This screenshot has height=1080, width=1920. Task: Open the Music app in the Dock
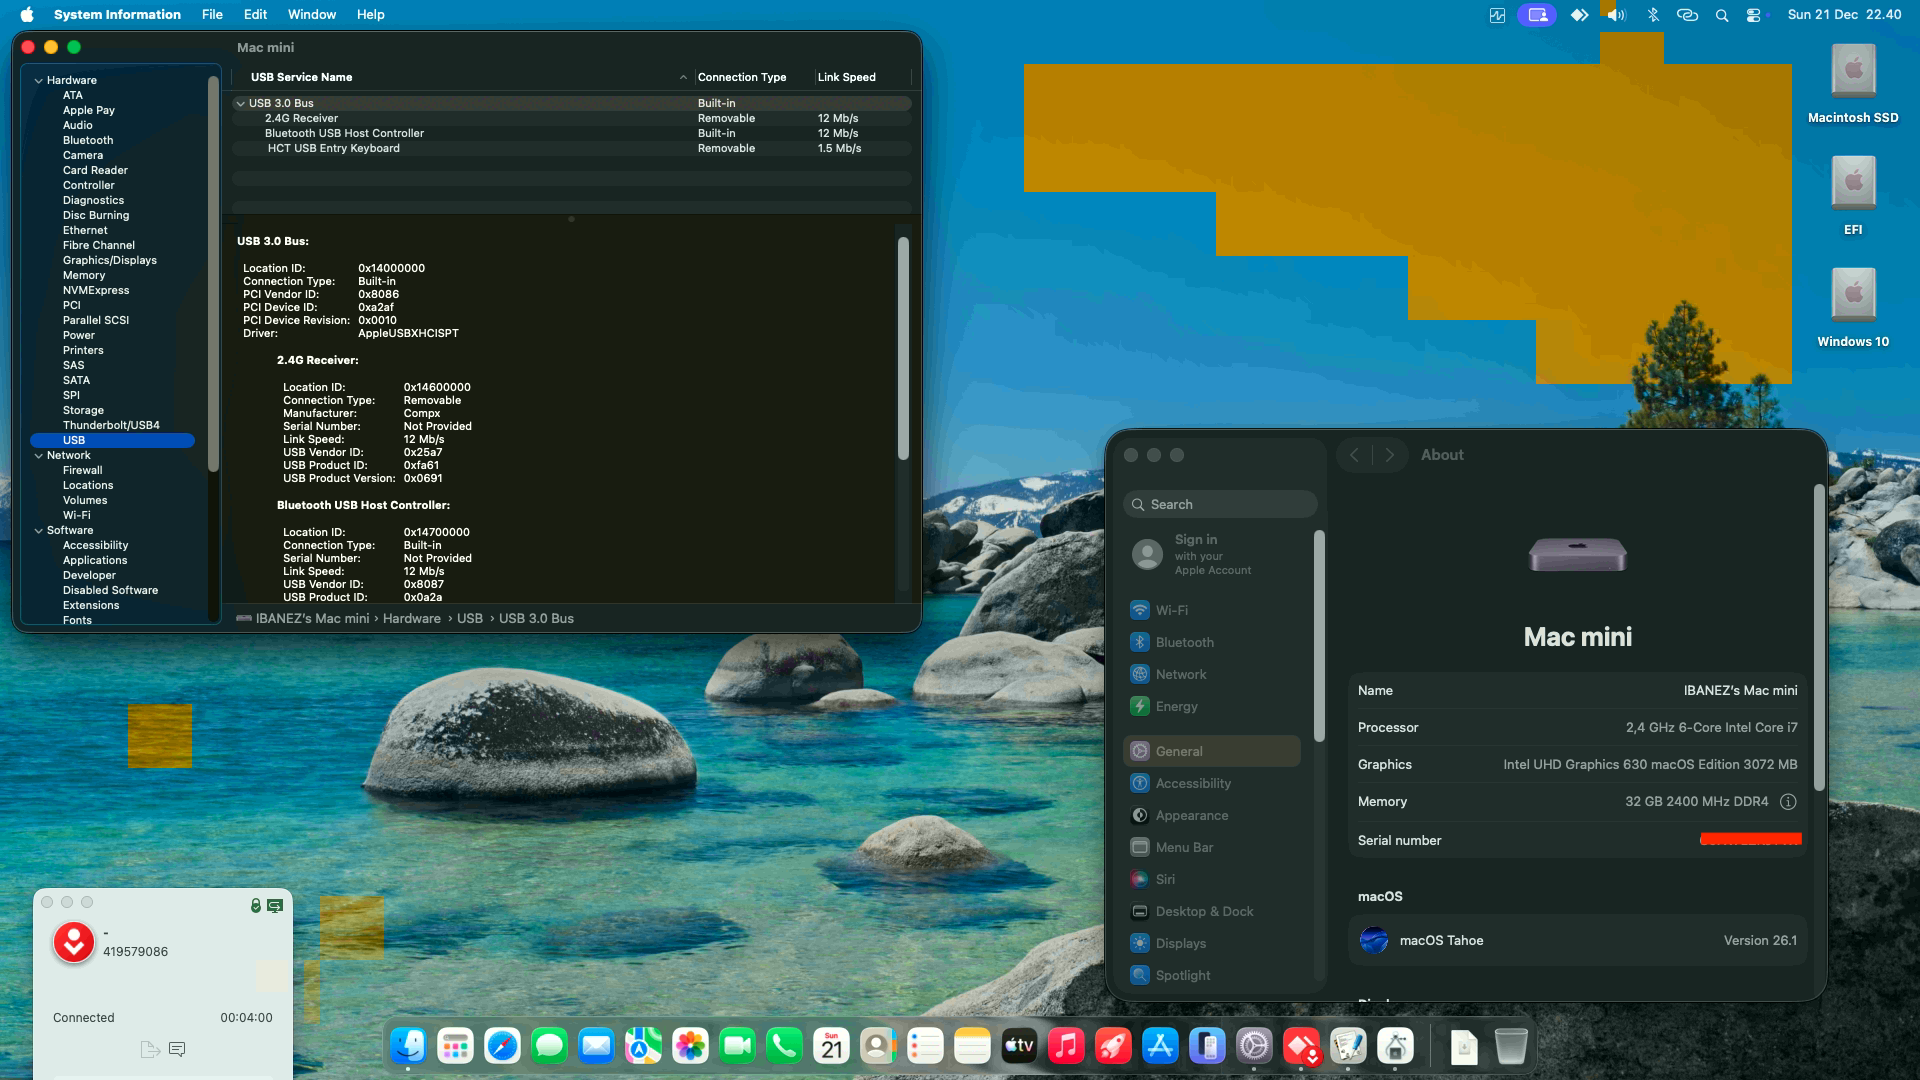tap(1066, 1047)
